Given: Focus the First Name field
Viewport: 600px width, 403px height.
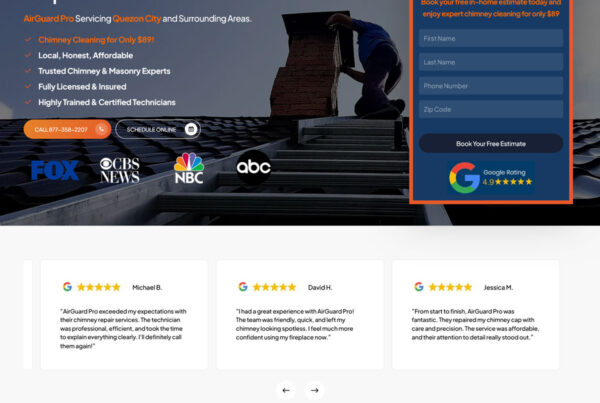Looking at the screenshot, I should [x=490, y=38].
